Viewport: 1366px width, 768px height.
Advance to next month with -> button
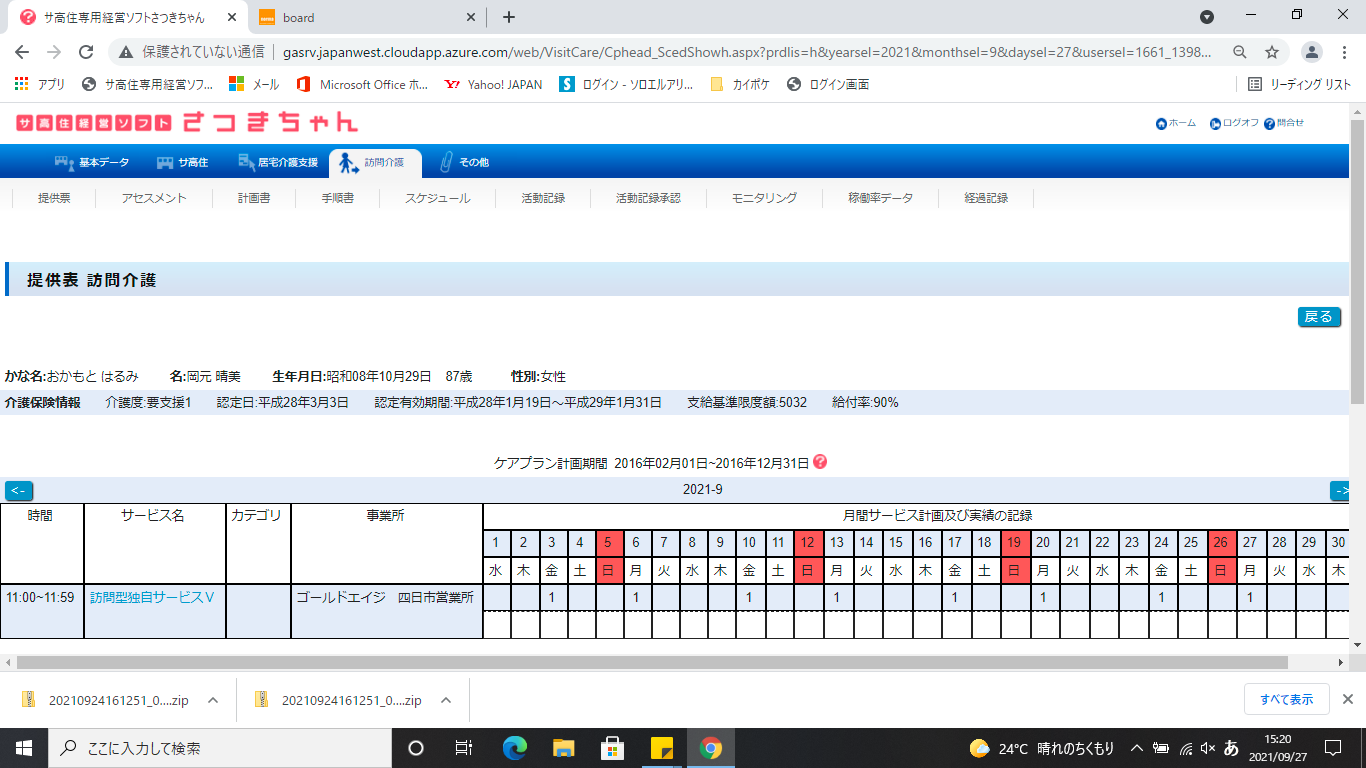(x=1340, y=490)
